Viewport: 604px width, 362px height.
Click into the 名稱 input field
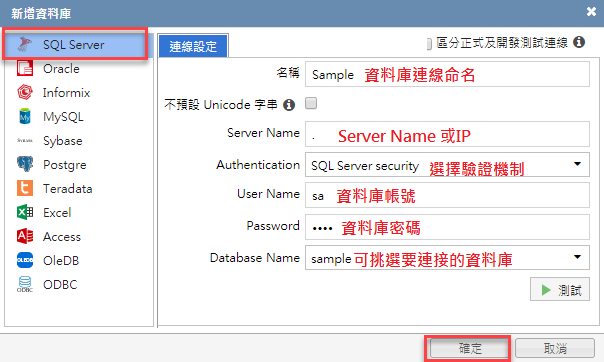(447, 74)
